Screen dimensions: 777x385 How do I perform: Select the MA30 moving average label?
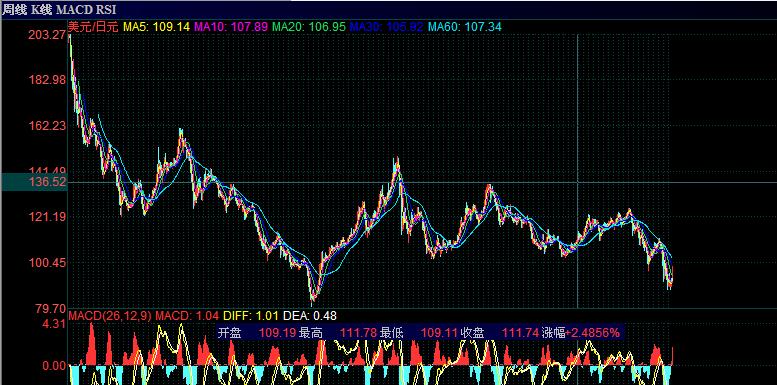coord(386,27)
